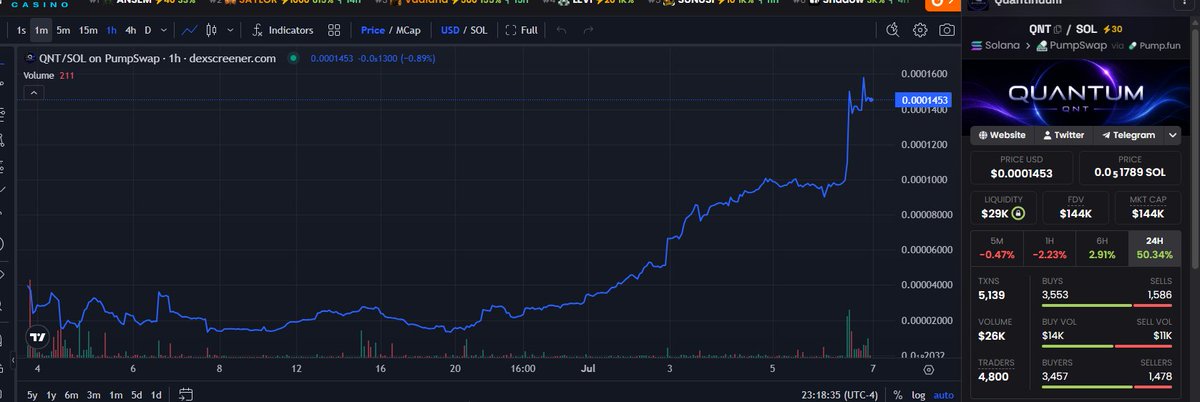Open the Pump.fun link
Screen dimensions: 1200x402
[1153, 46]
